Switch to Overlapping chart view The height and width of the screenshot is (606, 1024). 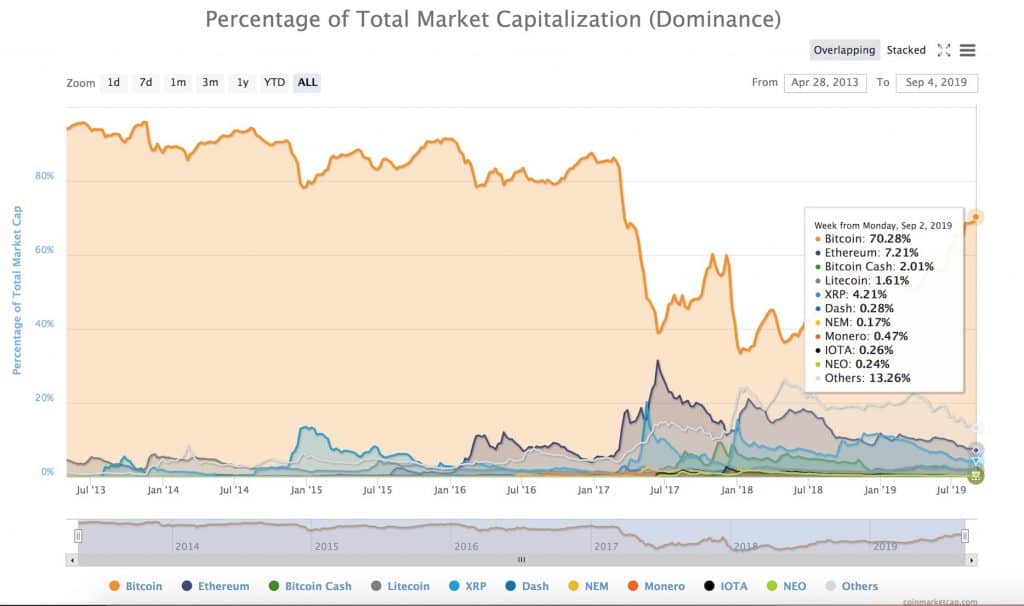pos(844,50)
